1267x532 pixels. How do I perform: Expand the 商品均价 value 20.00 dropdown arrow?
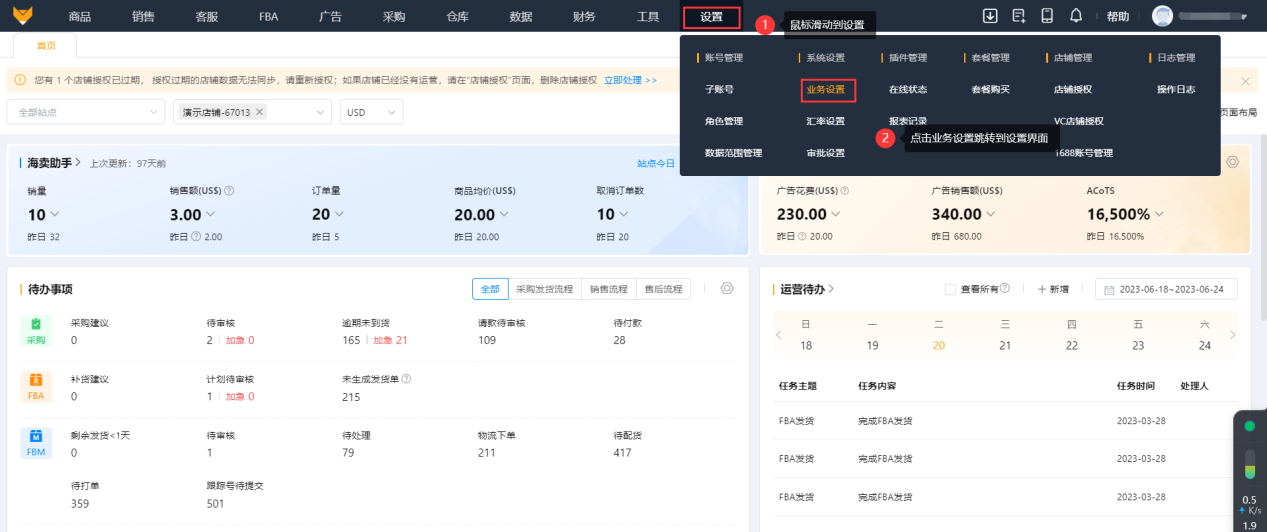pyautogui.click(x=504, y=214)
